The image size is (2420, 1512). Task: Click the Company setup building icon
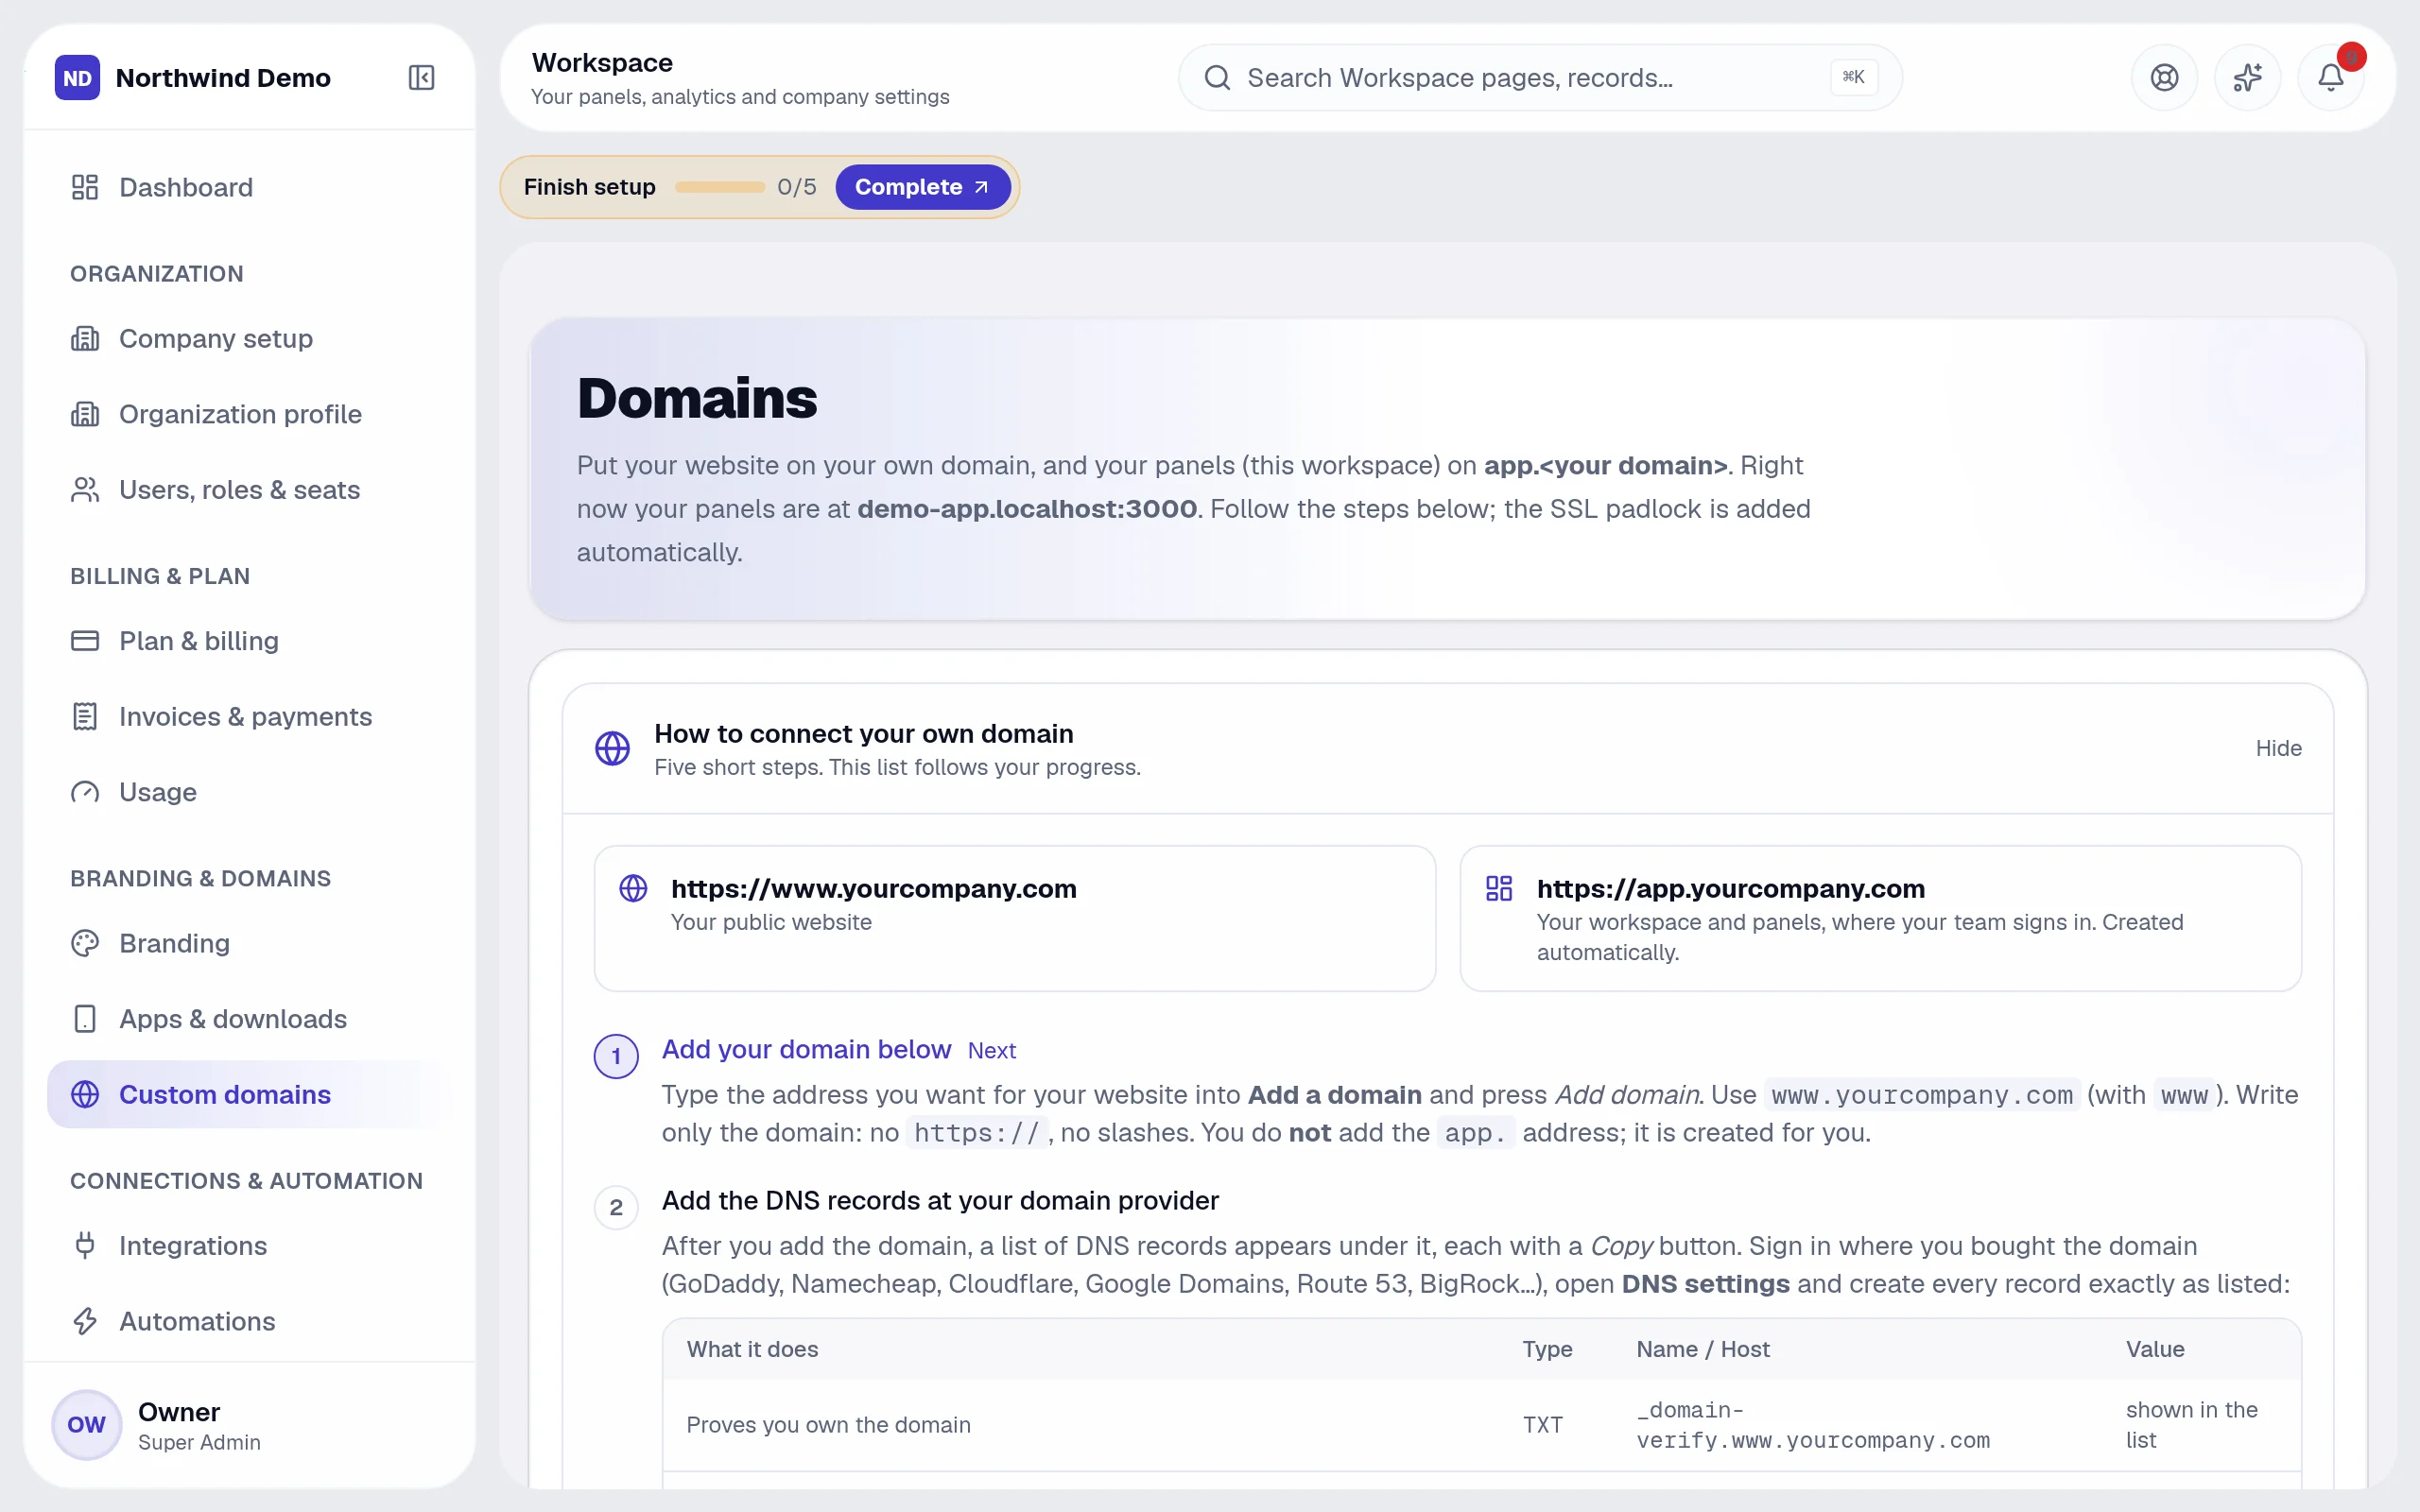point(85,338)
